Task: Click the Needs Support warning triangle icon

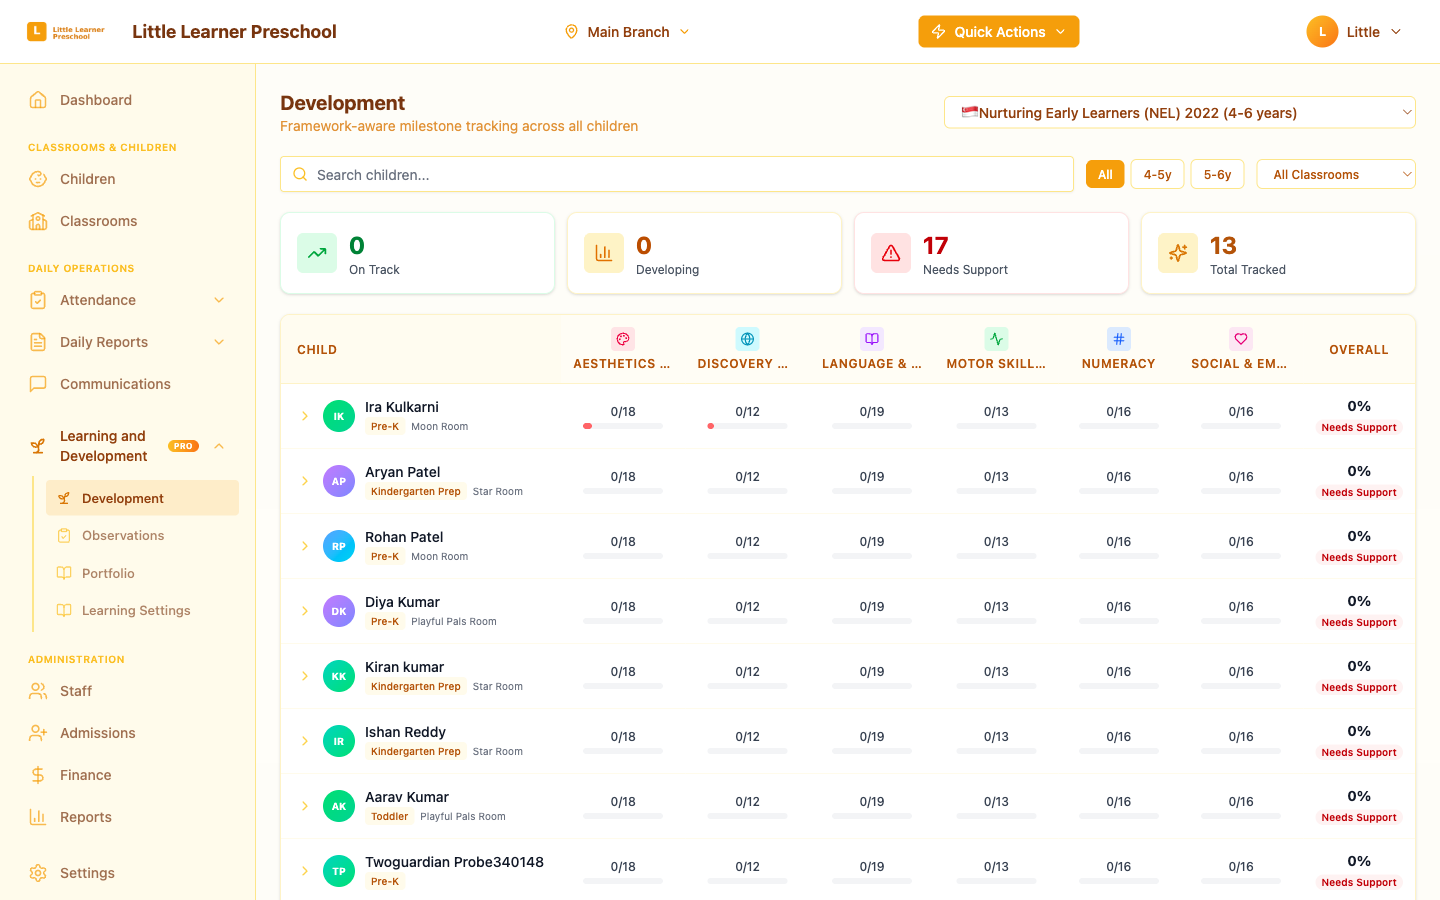Action: point(891,254)
